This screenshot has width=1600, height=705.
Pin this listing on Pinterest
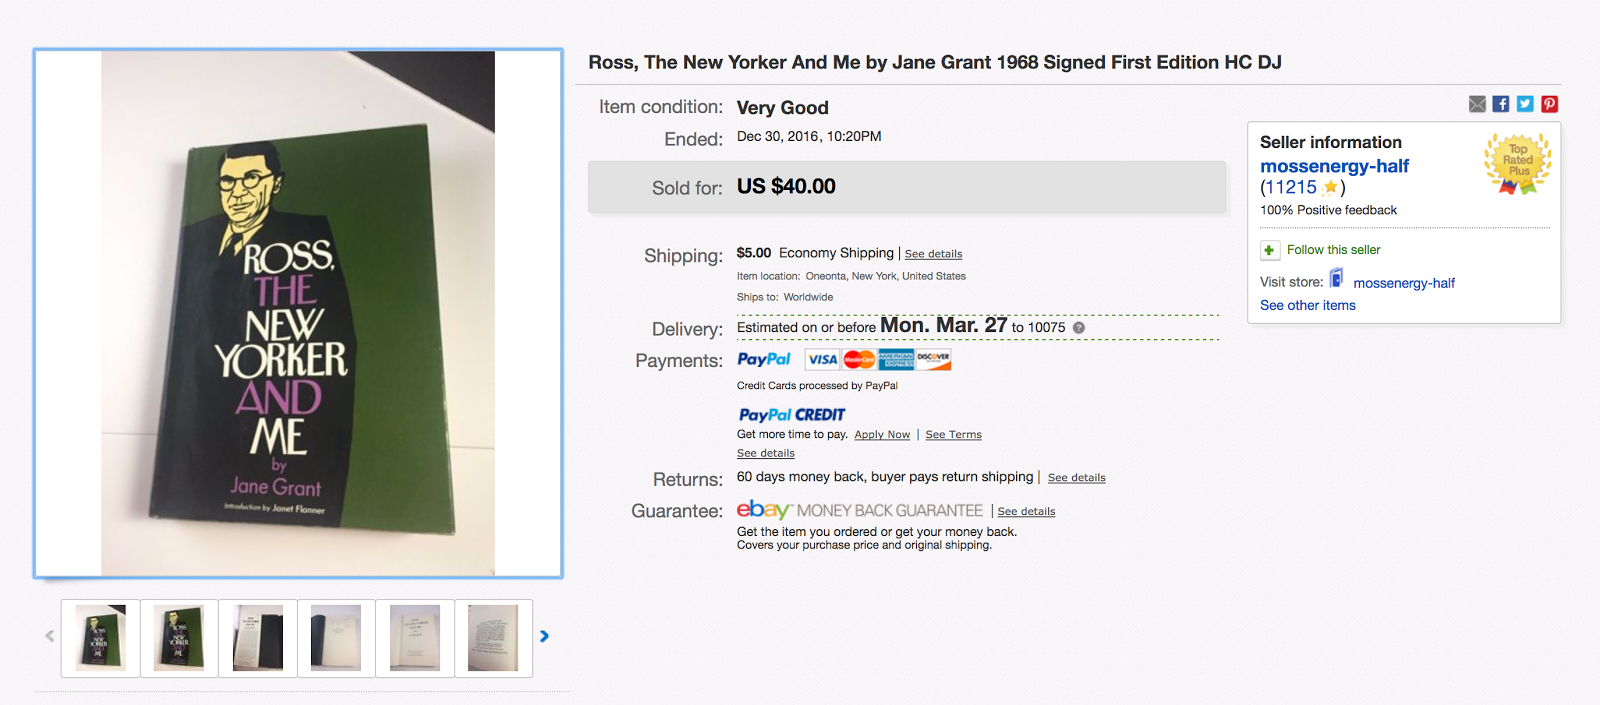pyautogui.click(x=1549, y=104)
